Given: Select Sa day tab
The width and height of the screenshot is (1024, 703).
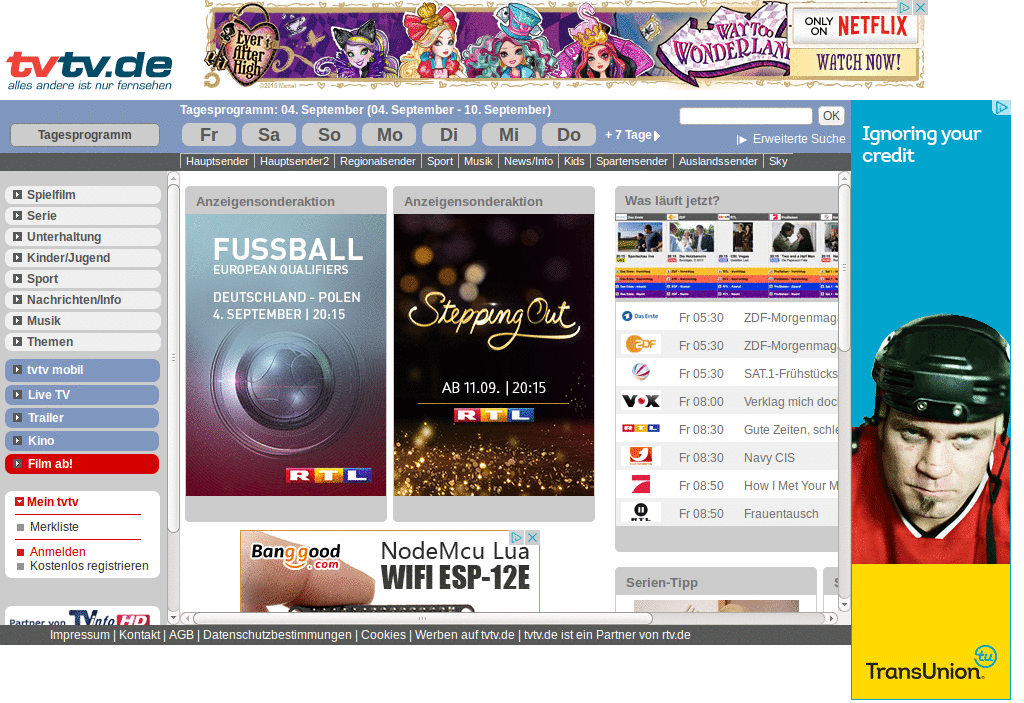Looking at the screenshot, I should (269, 135).
